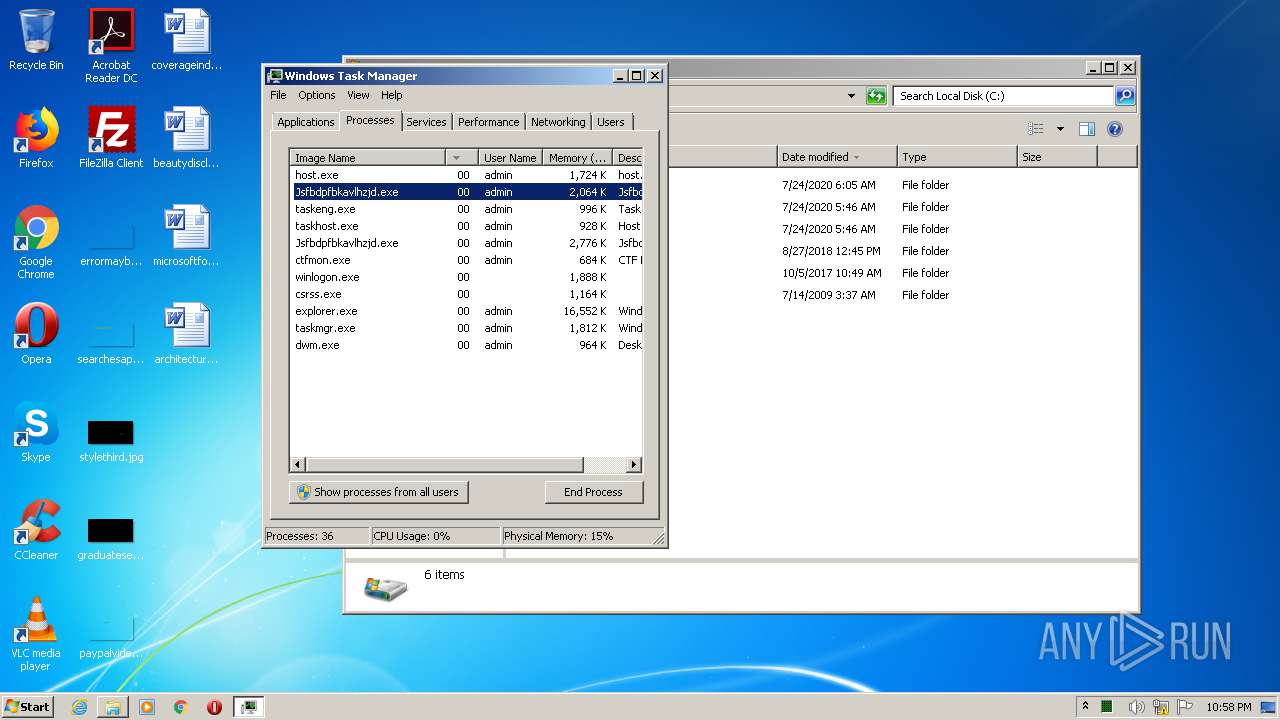Select the searchesap desktop file

(x=111, y=340)
